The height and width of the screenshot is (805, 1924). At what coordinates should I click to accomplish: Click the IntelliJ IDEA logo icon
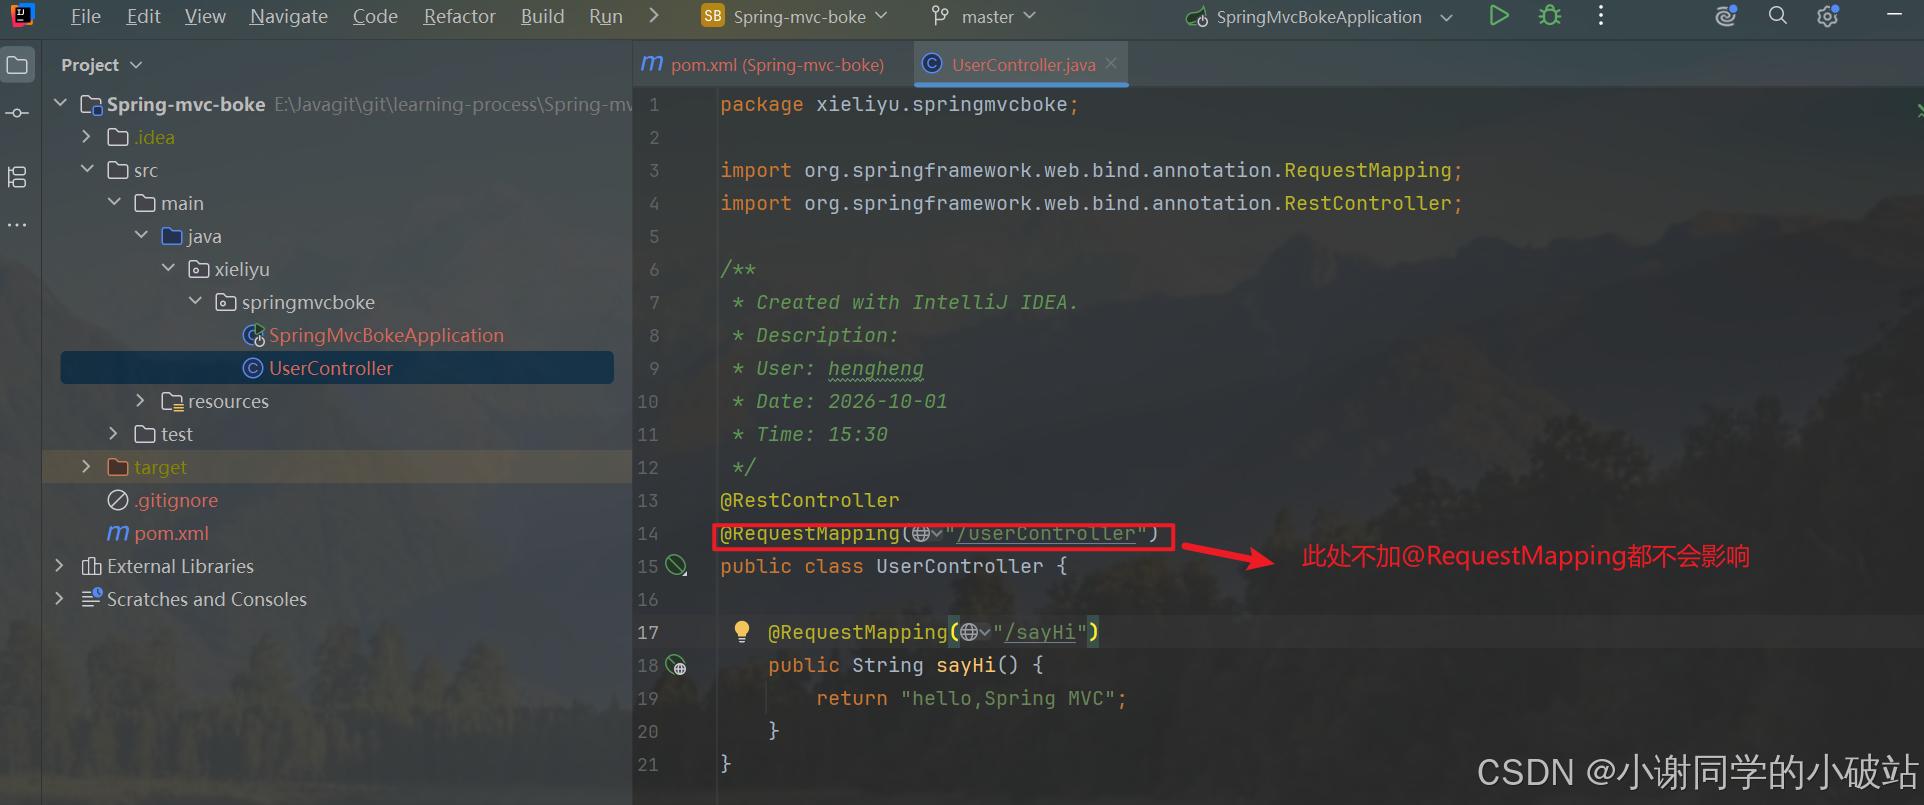click(22, 16)
